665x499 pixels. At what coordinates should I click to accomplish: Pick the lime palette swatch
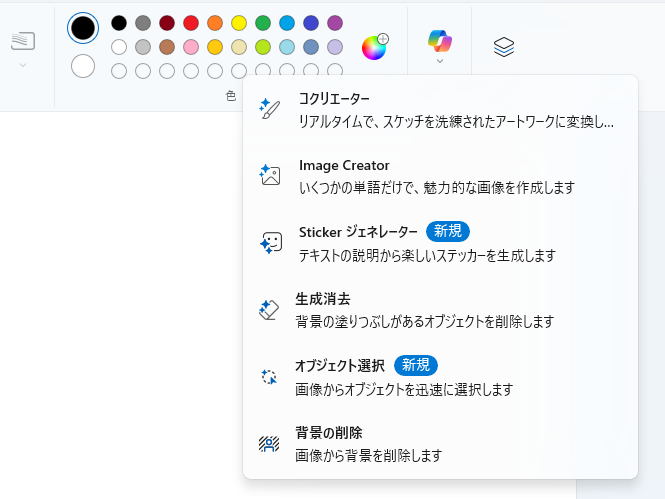pos(263,47)
